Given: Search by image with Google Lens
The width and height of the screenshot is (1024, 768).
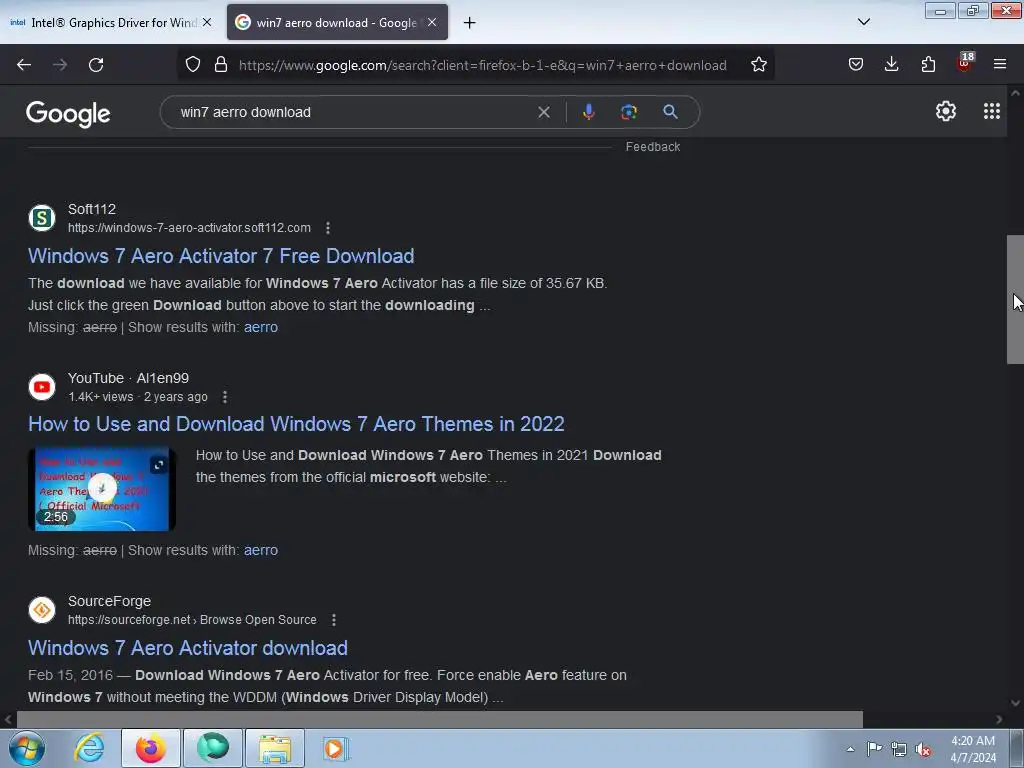Looking at the screenshot, I should [628, 112].
